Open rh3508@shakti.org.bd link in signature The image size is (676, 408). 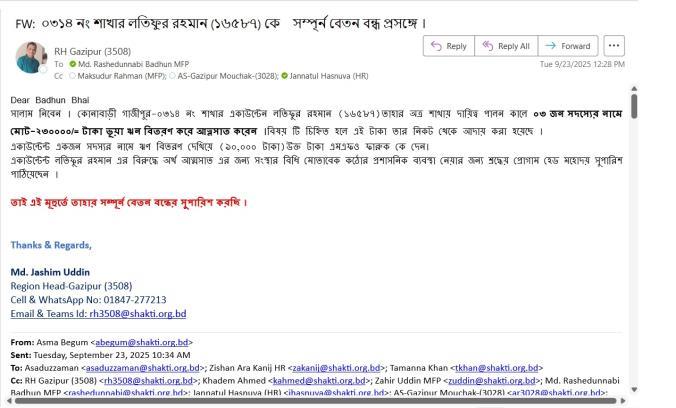(x=132, y=313)
